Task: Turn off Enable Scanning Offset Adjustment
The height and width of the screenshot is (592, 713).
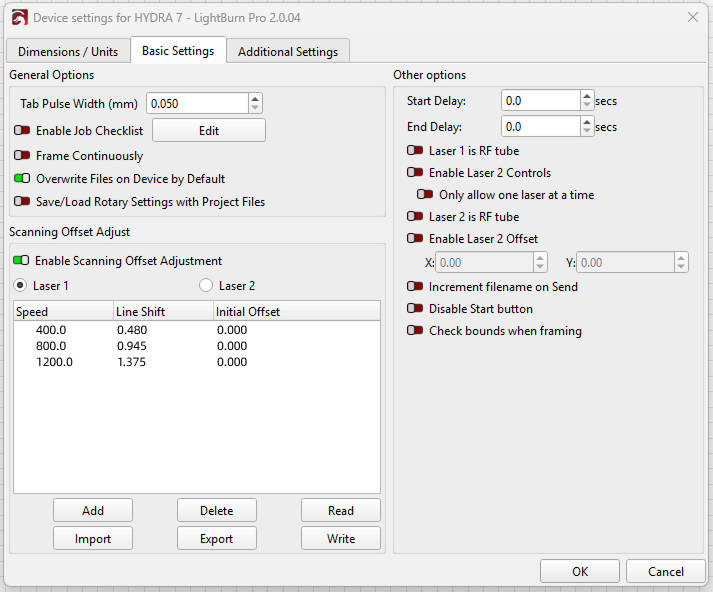Action: 21,261
